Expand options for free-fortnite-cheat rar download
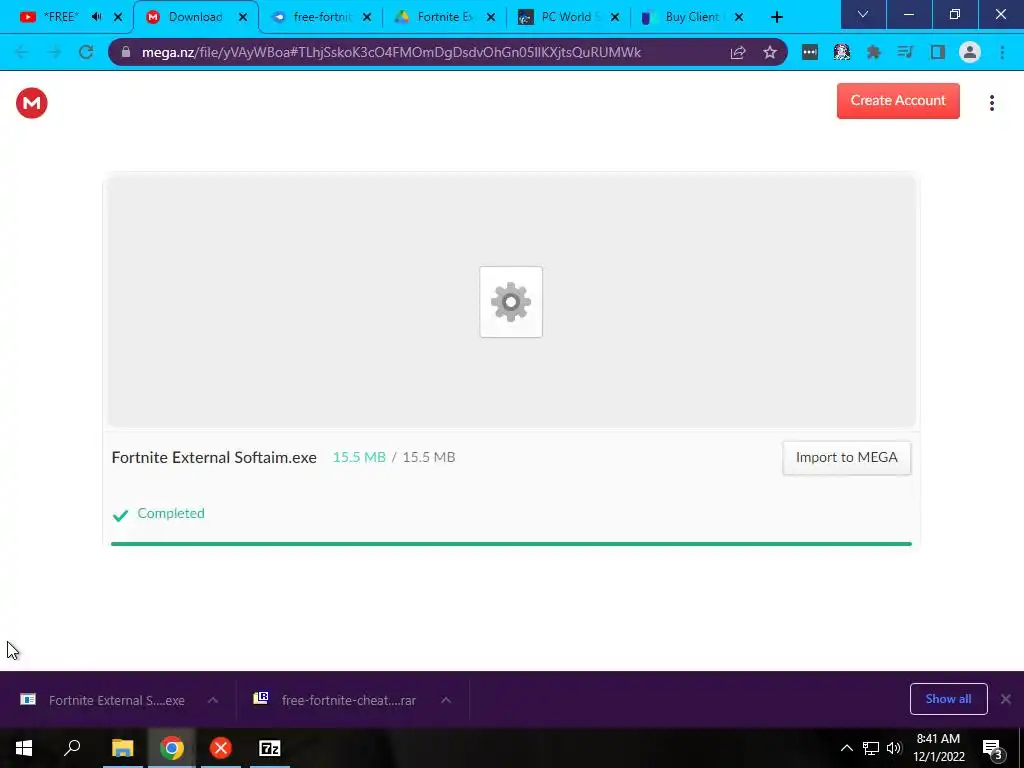The image size is (1024, 768). pos(446,700)
